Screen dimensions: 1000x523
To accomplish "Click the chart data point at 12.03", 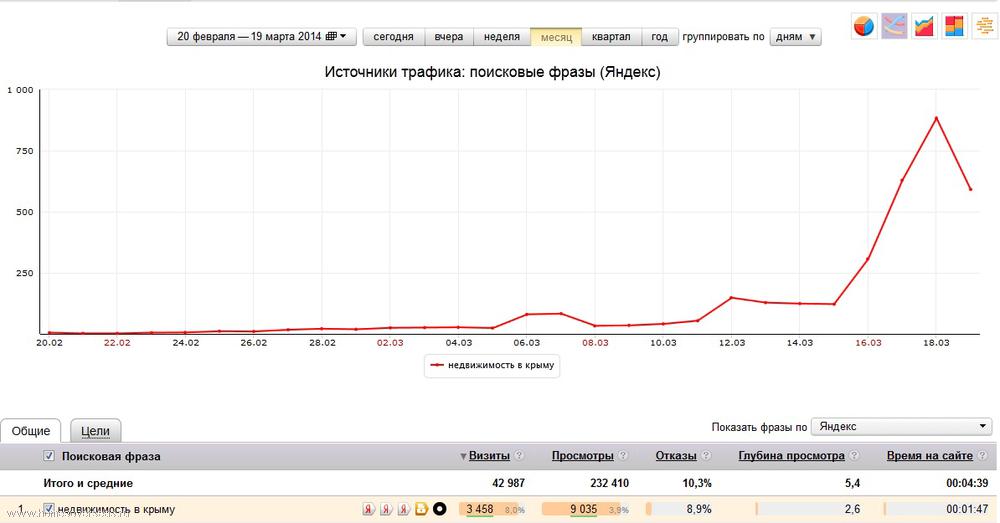I will click(732, 298).
